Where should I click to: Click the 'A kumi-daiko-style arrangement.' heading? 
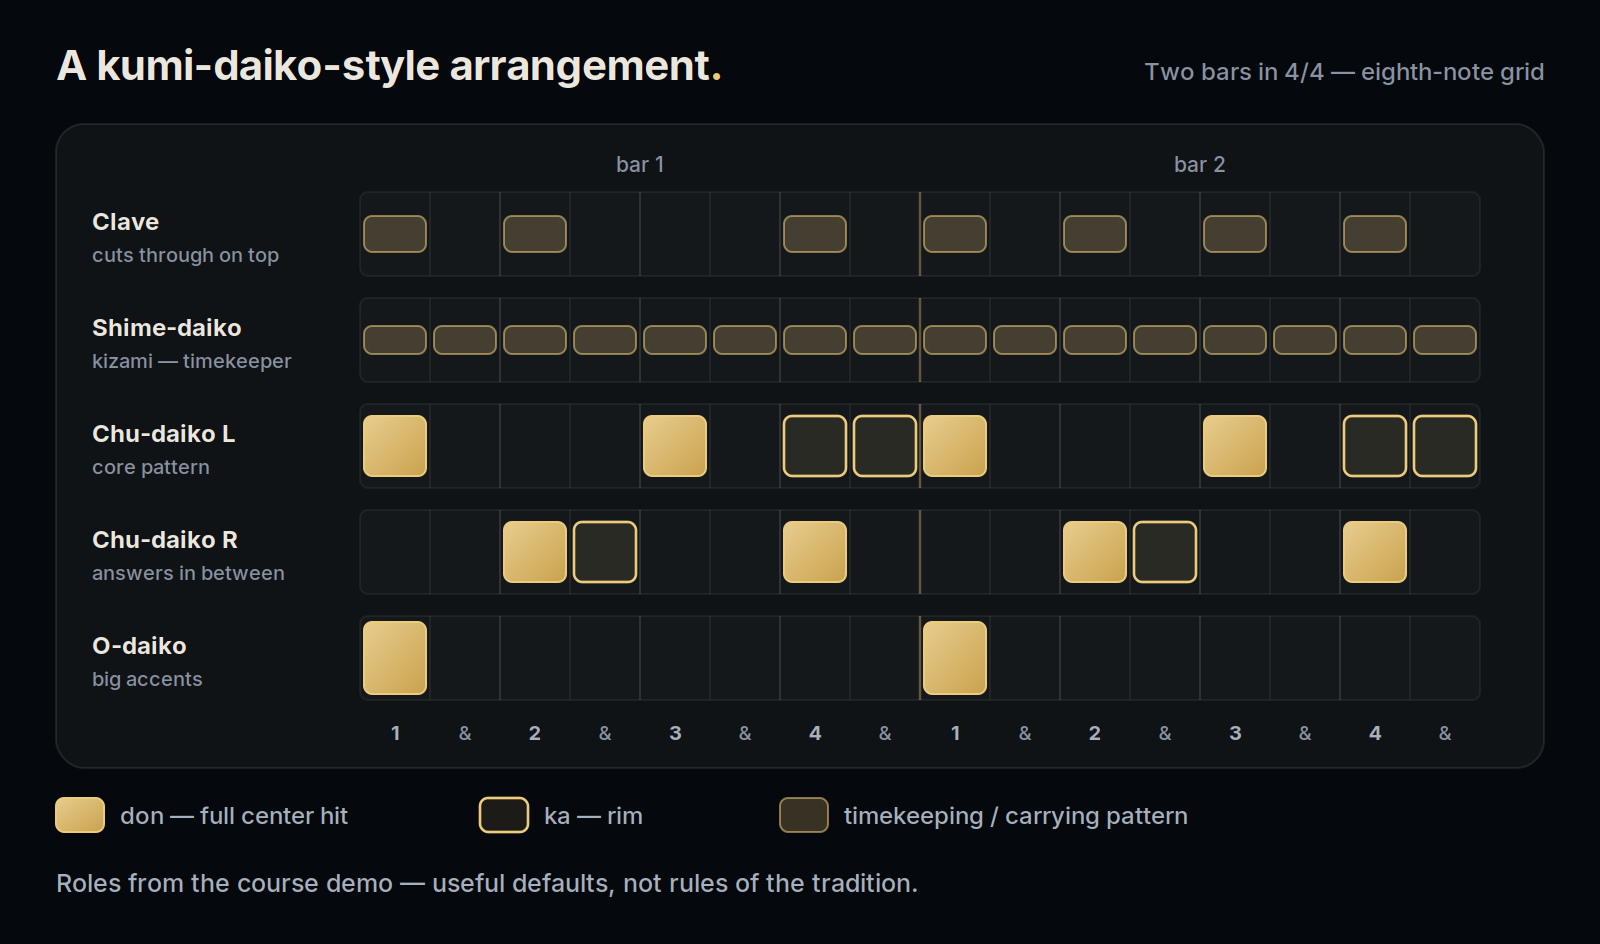pos(389,66)
